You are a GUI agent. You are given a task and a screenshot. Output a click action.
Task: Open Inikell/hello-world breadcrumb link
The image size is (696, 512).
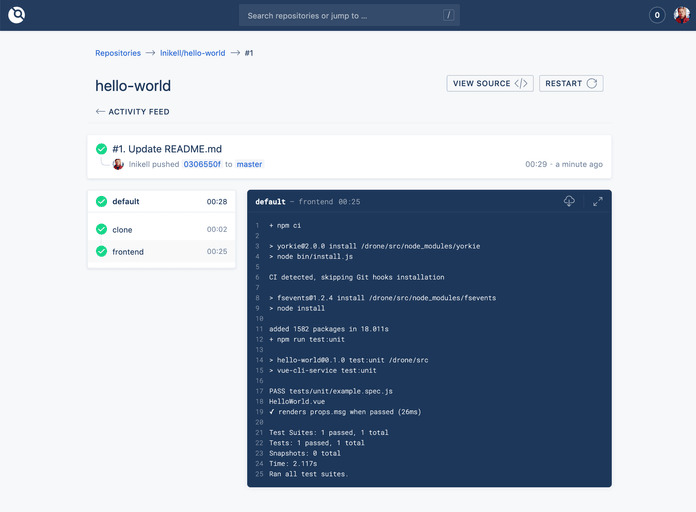192,52
